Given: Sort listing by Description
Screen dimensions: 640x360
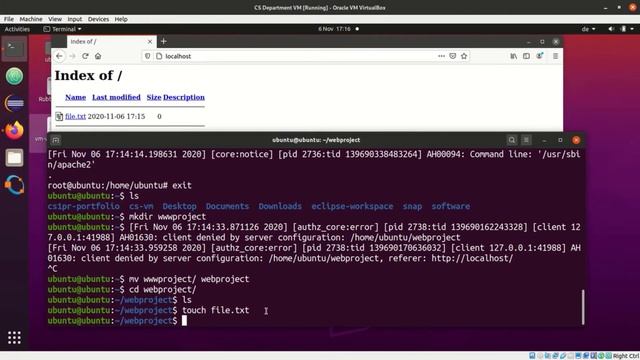Looking at the screenshot, I should 184,97.
